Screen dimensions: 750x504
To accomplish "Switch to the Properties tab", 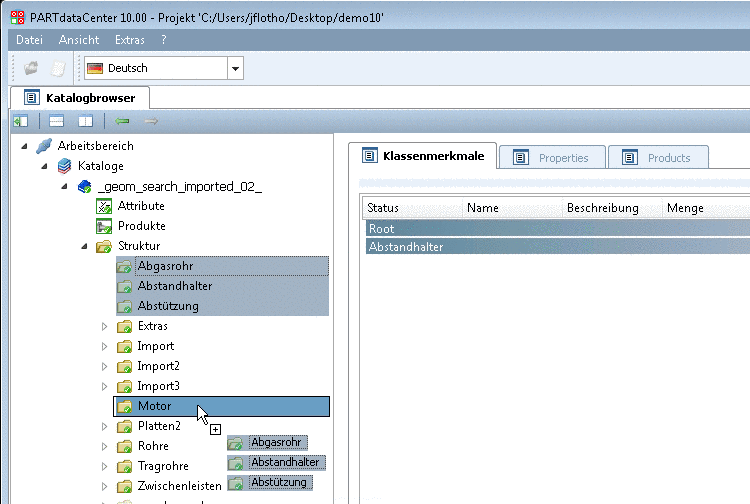I will click(552, 158).
